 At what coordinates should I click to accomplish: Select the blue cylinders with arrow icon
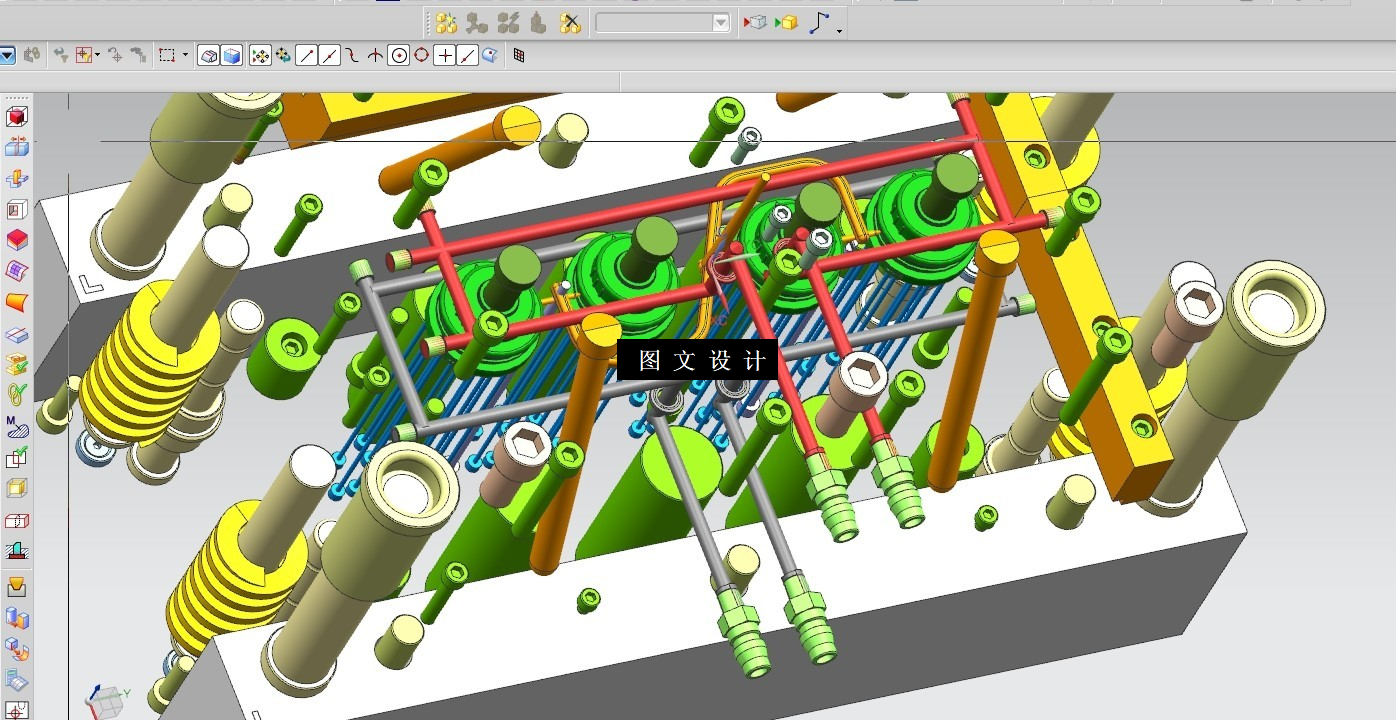pos(17,617)
